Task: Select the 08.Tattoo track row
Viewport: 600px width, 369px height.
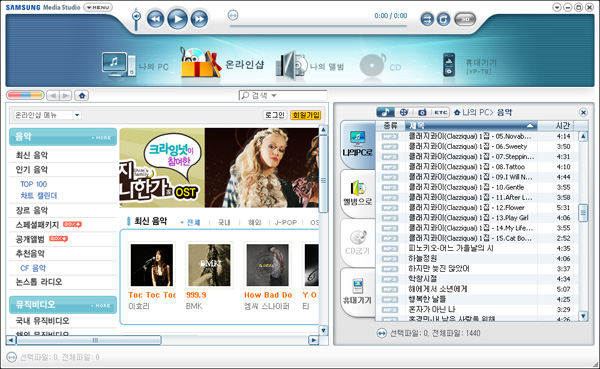Action: pos(477,167)
